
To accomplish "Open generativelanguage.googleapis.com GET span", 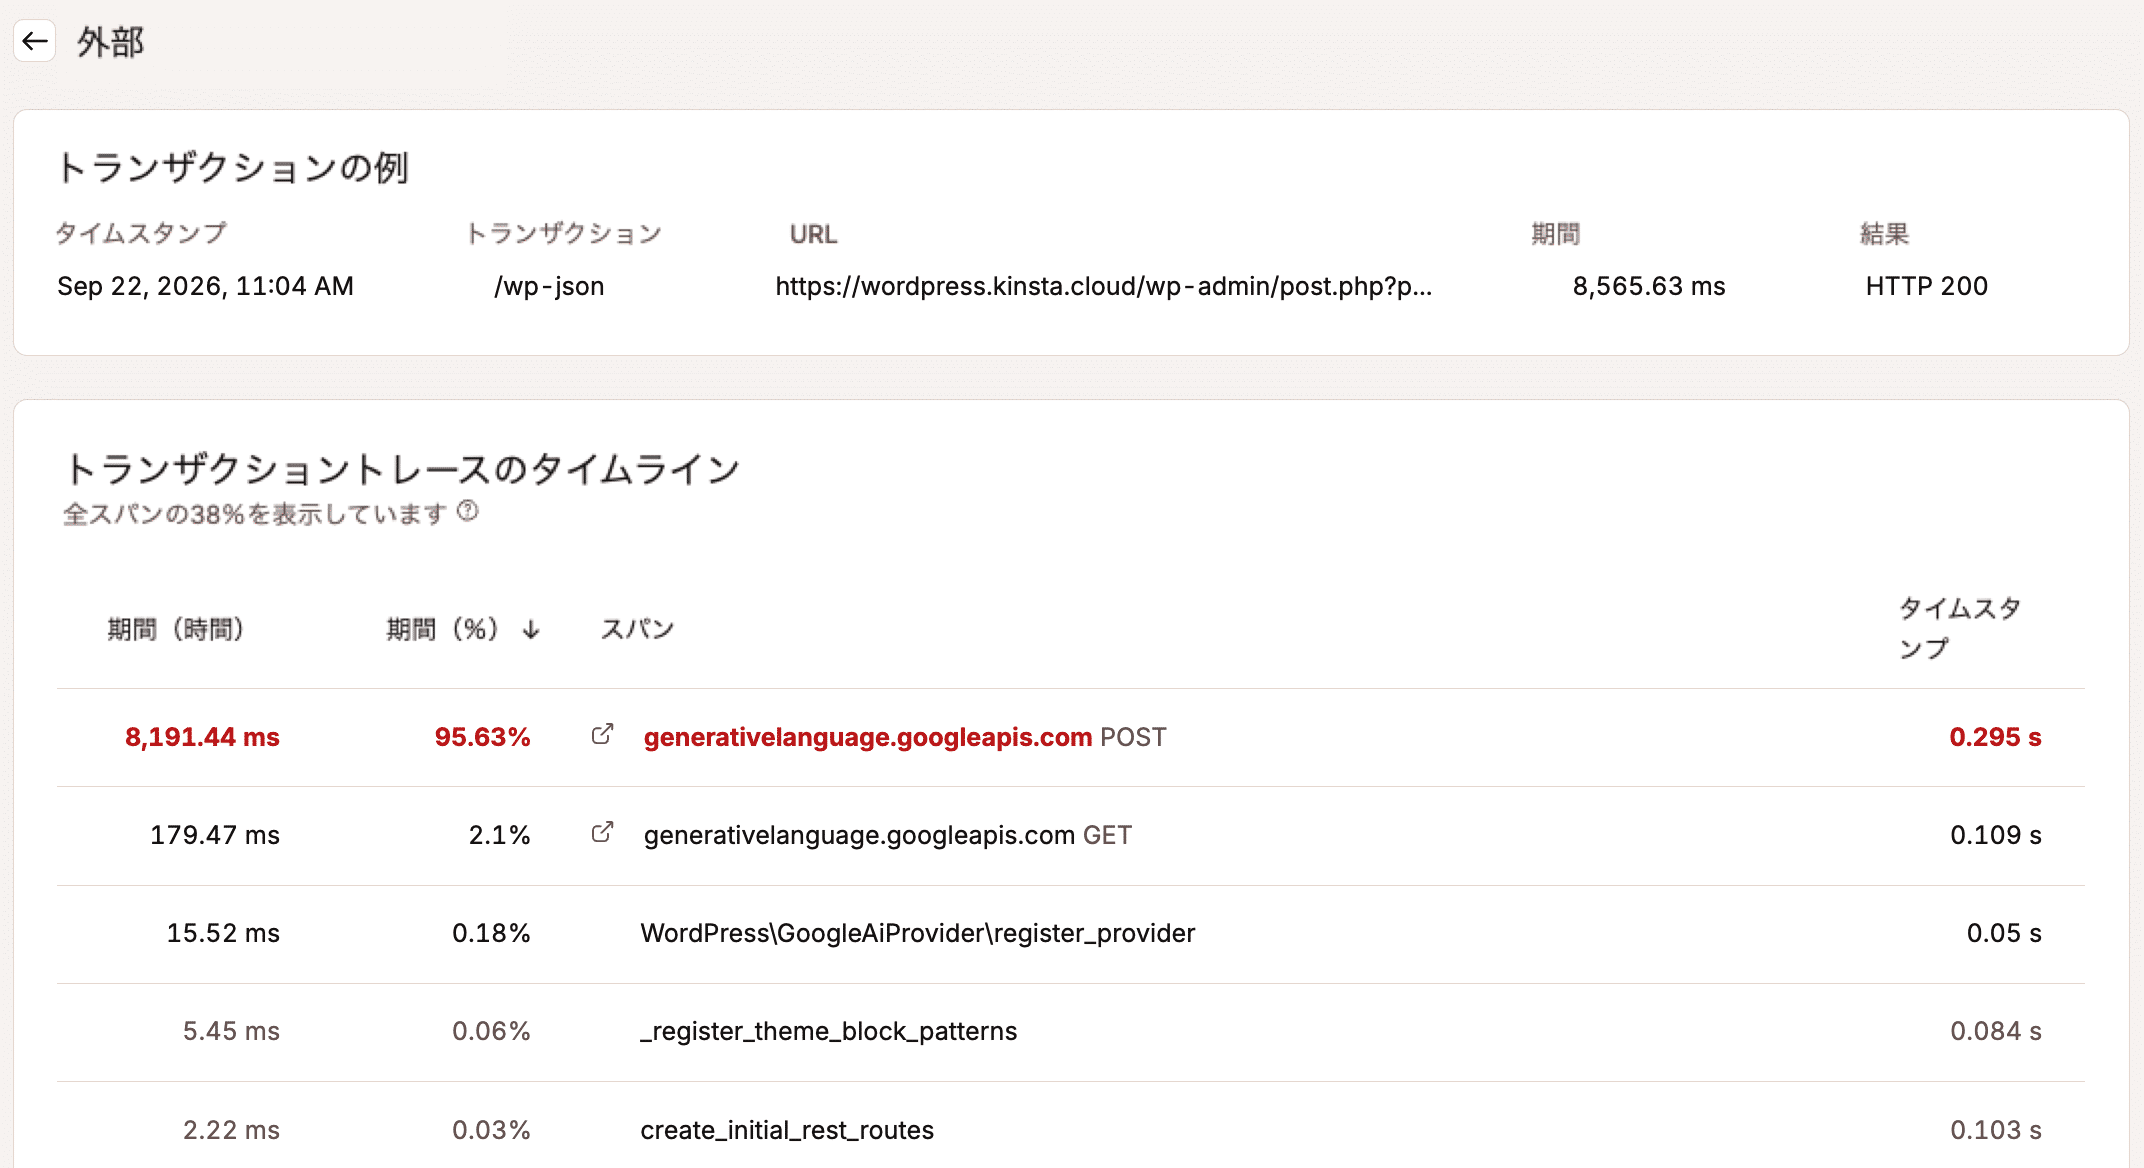I will click(x=888, y=835).
